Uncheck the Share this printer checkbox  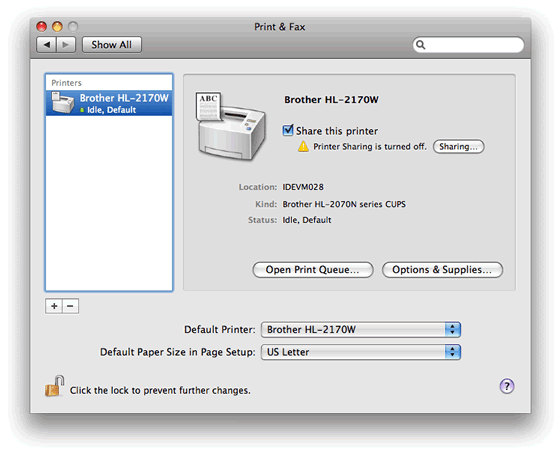click(288, 130)
